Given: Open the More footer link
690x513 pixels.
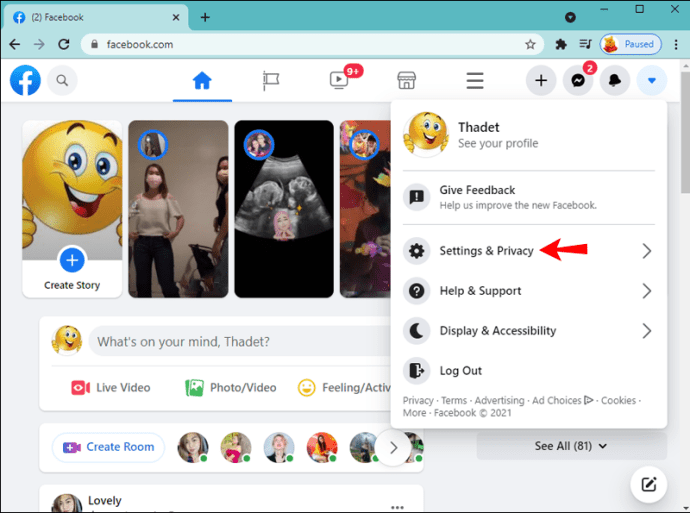Looking at the screenshot, I should point(415,413).
